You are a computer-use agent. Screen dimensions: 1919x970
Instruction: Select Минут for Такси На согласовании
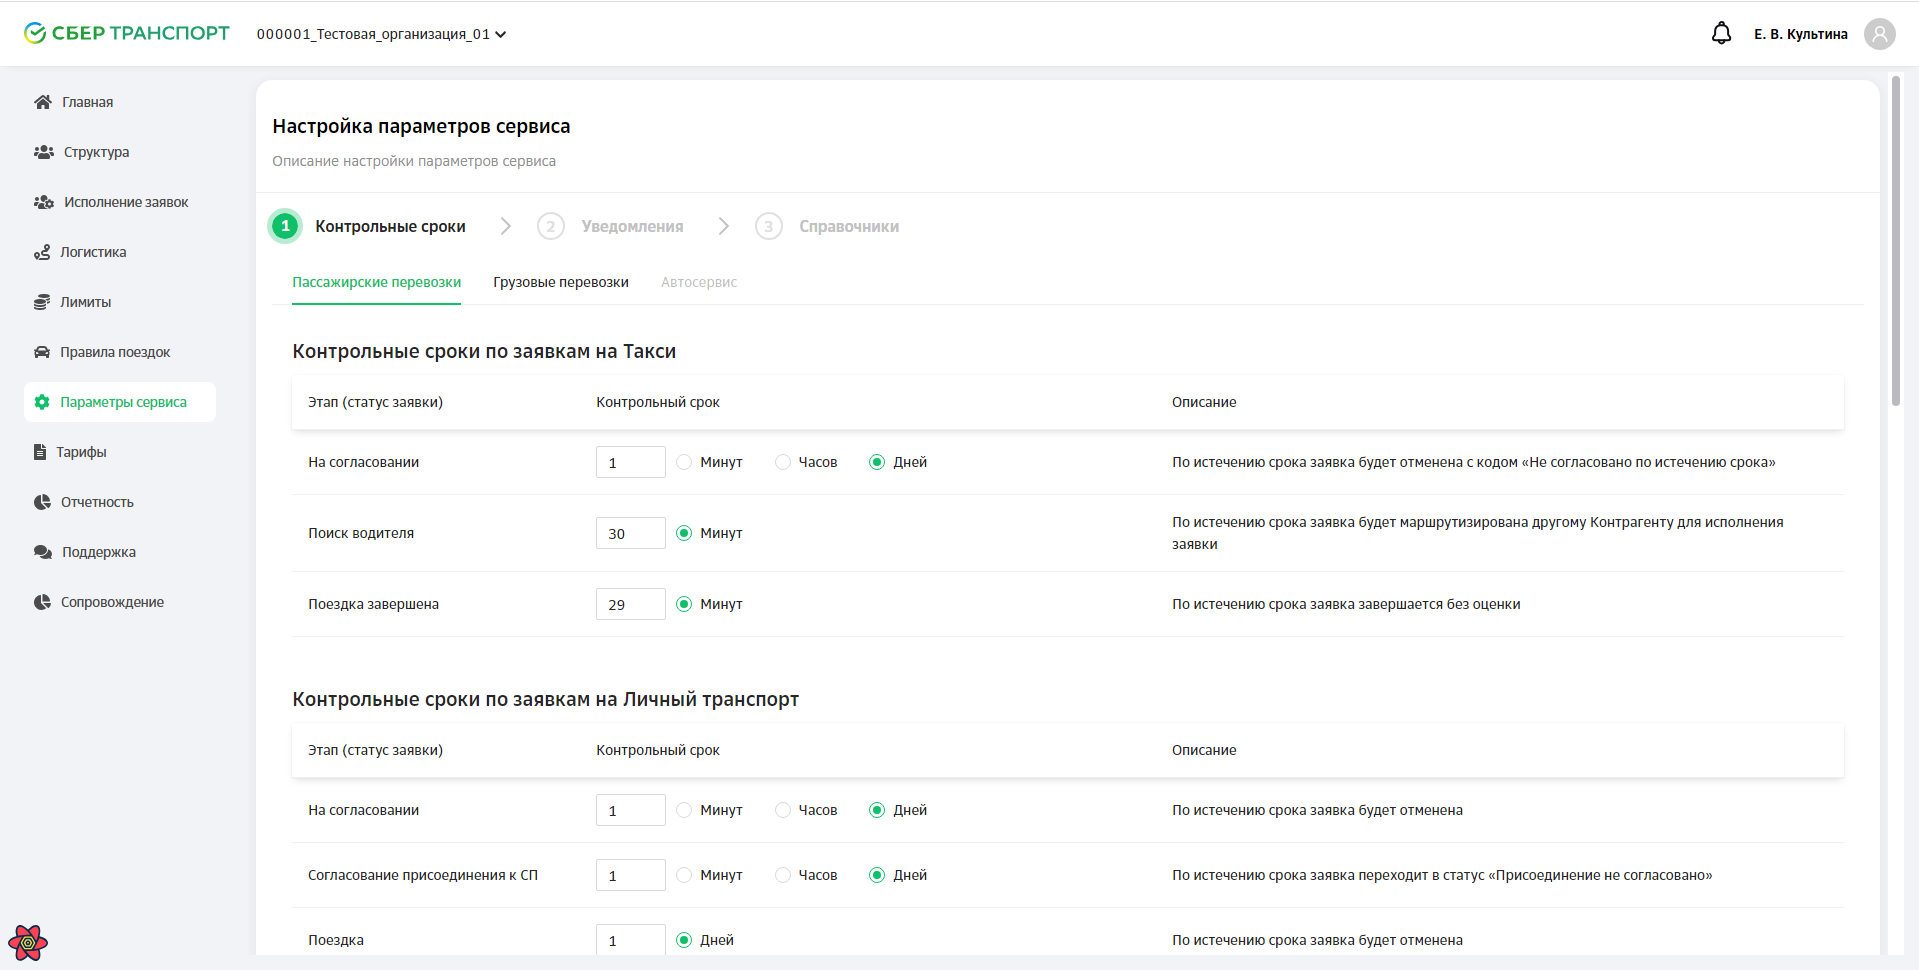tap(684, 462)
